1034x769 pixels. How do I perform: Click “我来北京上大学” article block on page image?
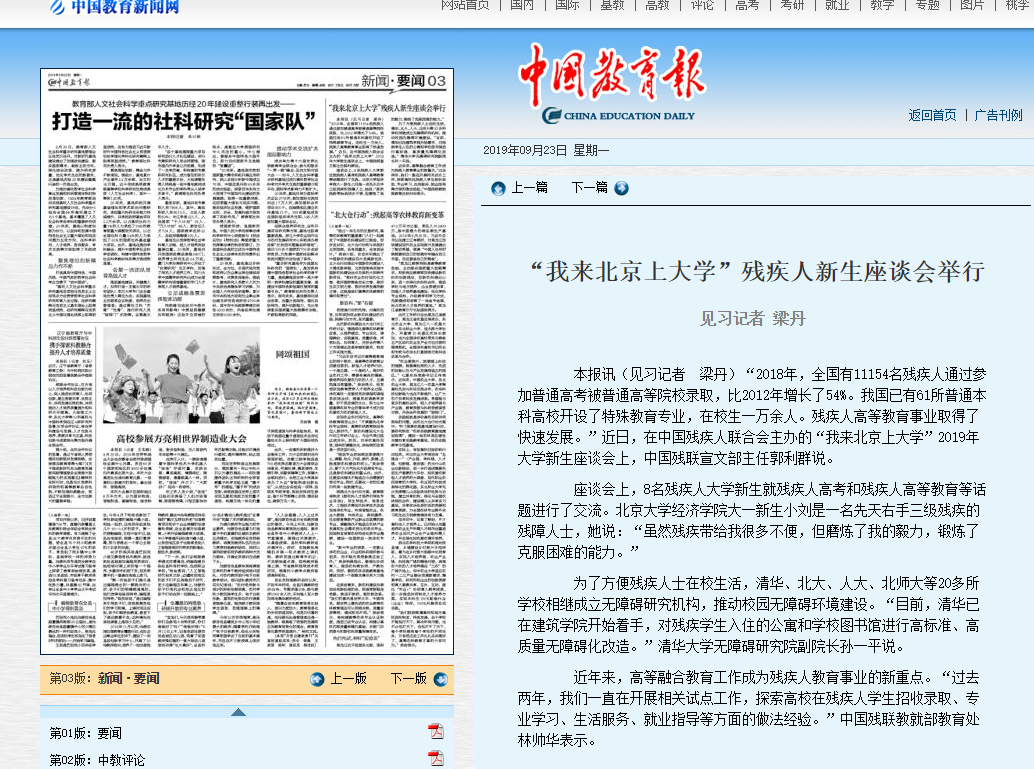click(x=388, y=150)
